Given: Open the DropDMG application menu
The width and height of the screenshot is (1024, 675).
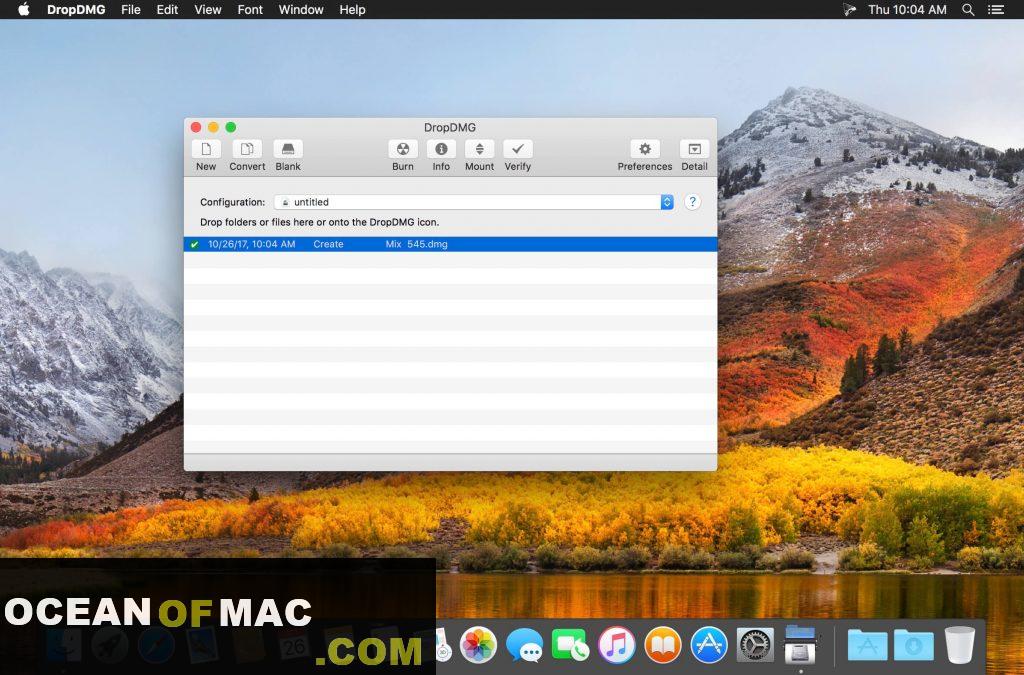Looking at the screenshot, I should (76, 10).
